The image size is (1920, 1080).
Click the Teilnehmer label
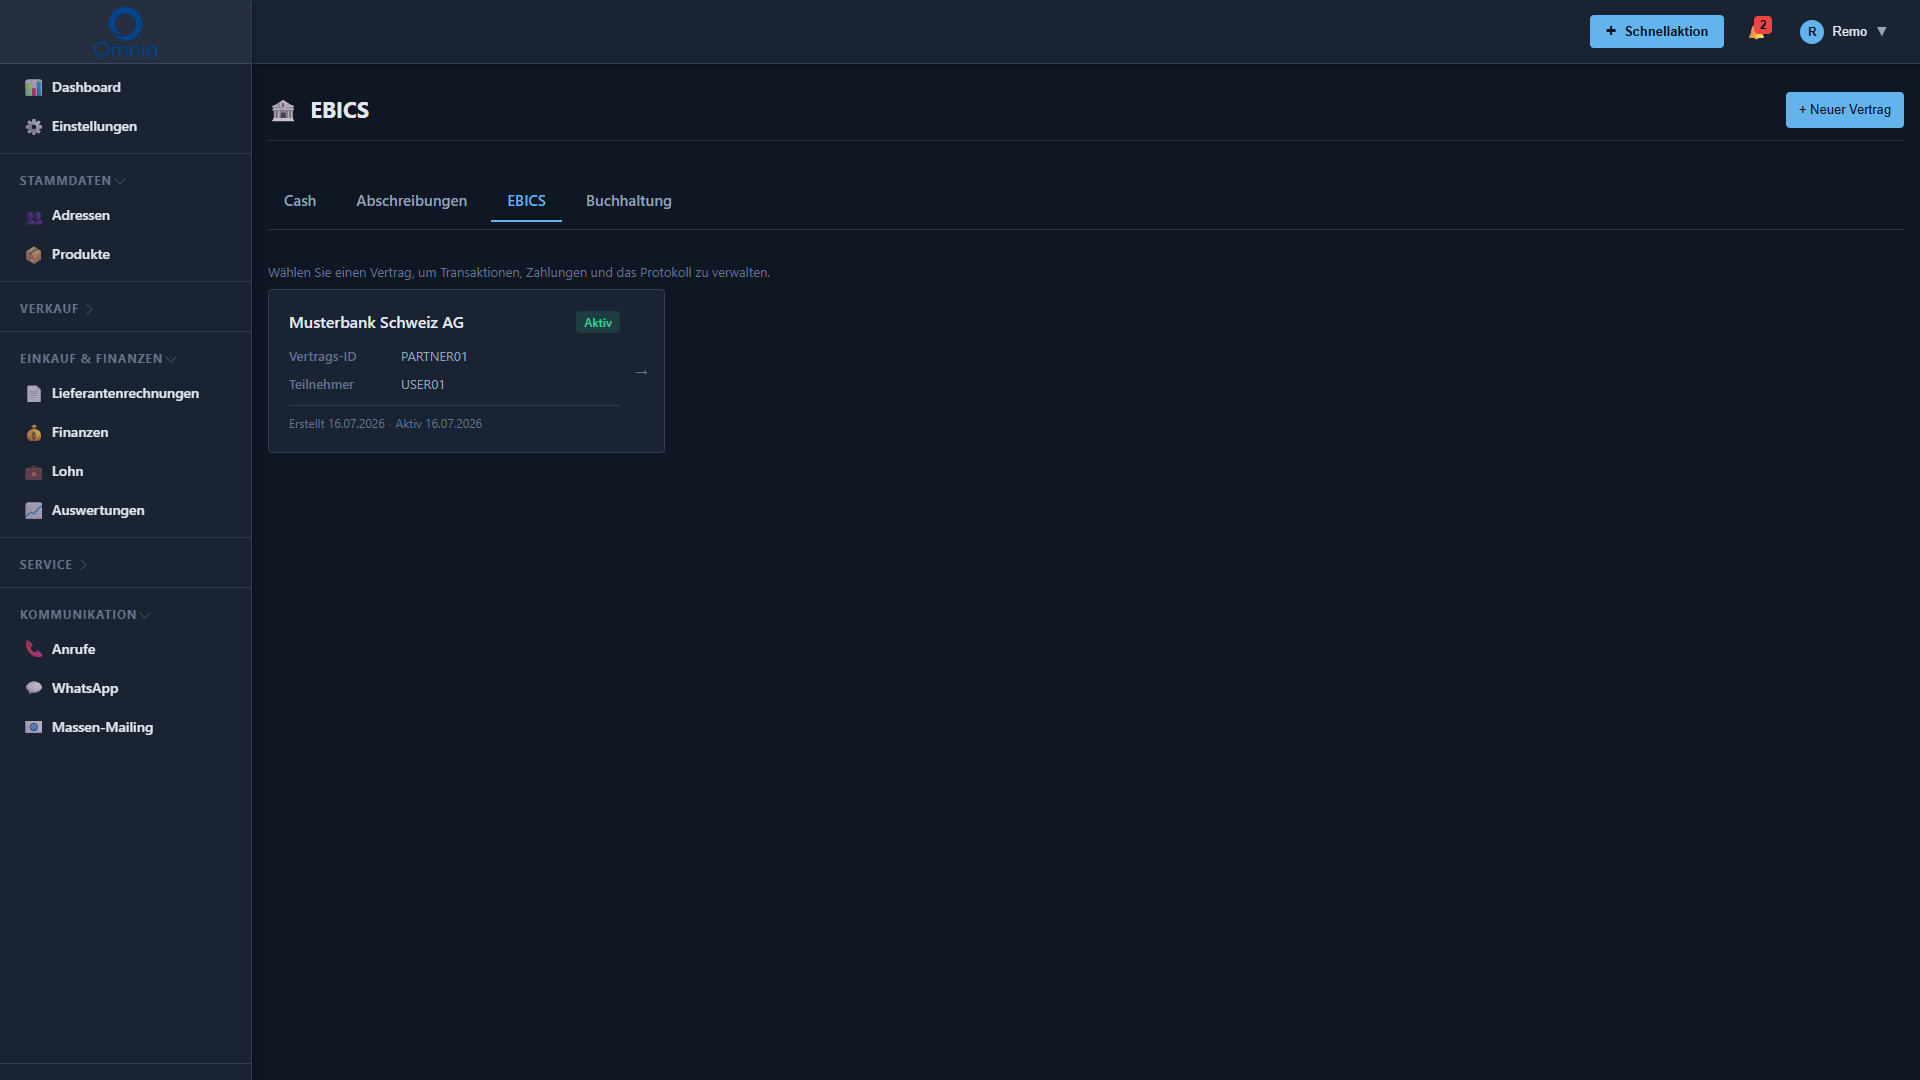321,385
